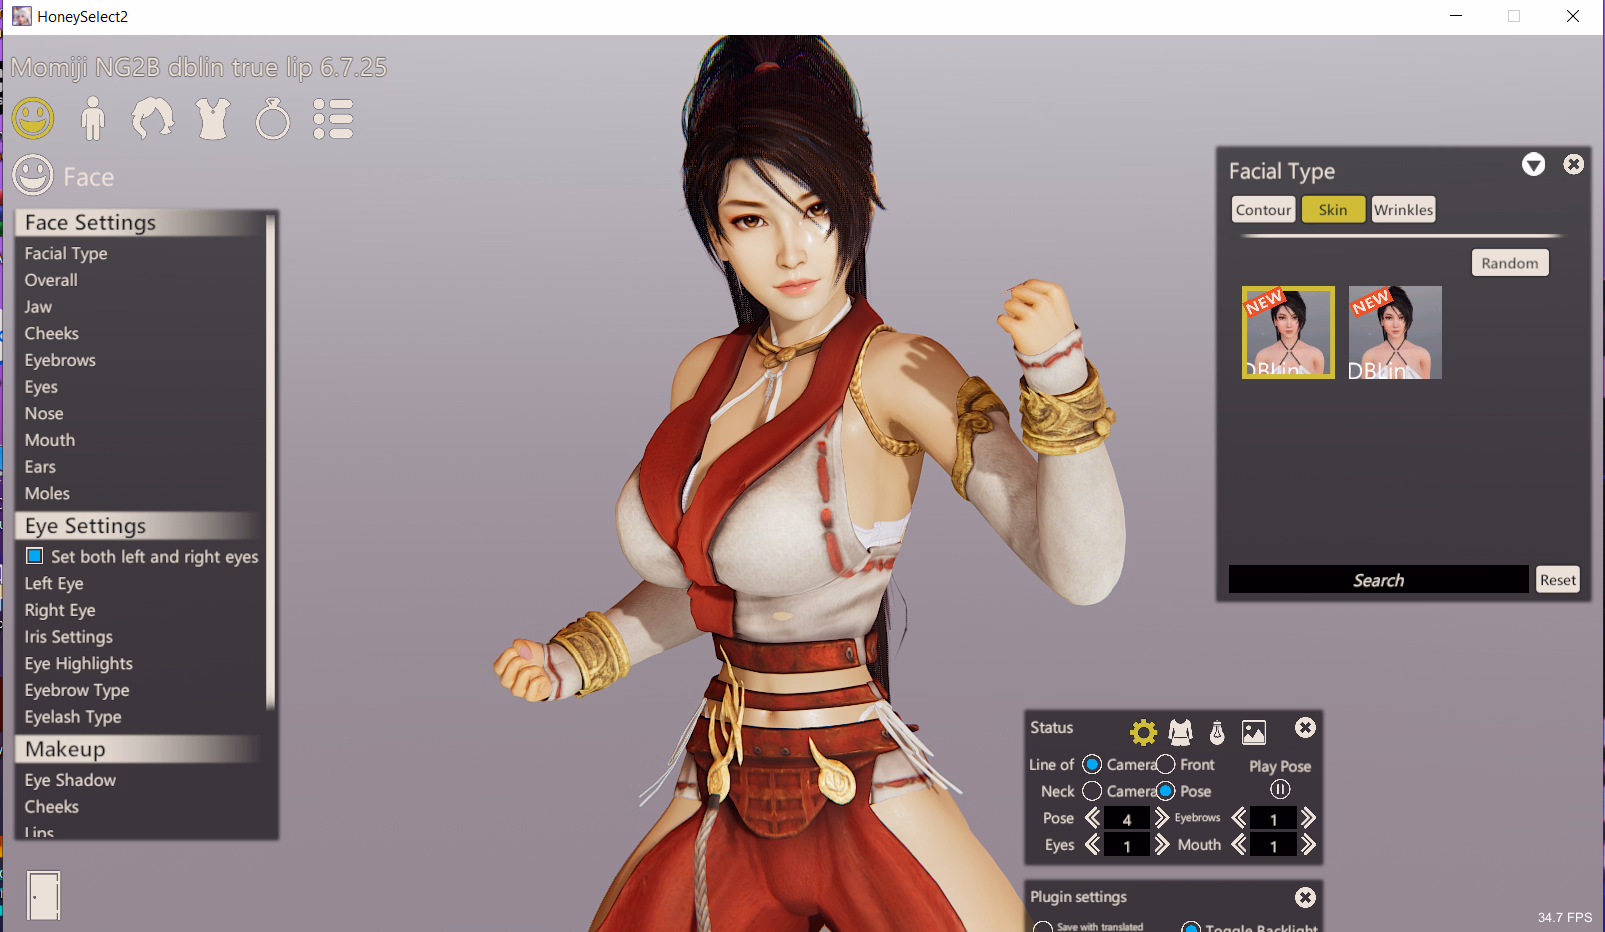Select the lightbulb icon in Status panel
The width and height of the screenshot is (1605, 932).
pyautogui.click(x=1217, y=733)
